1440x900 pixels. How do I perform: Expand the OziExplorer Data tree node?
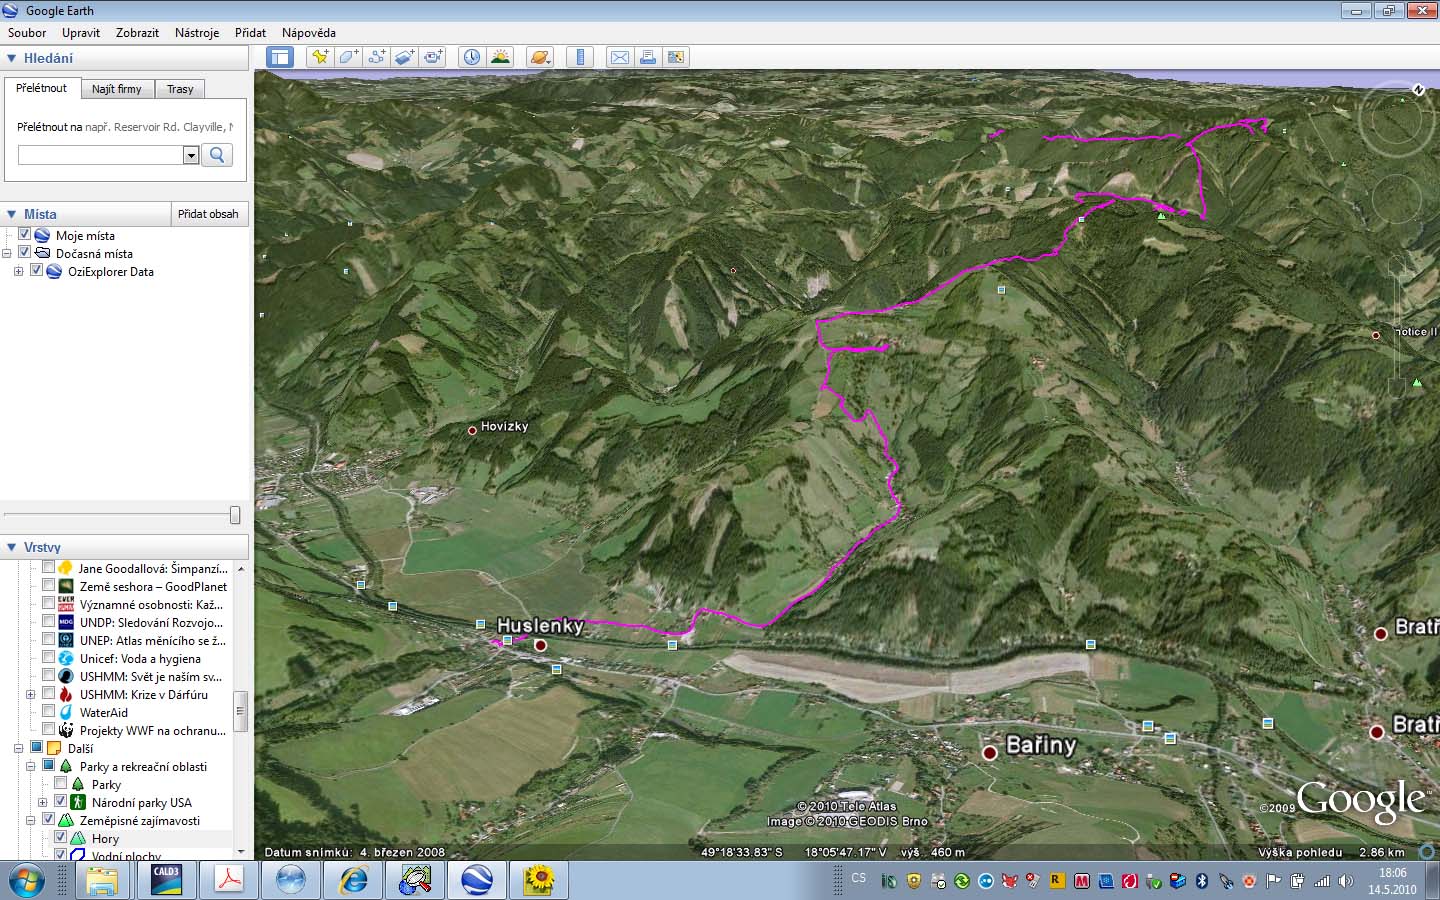tap(18, 272)
